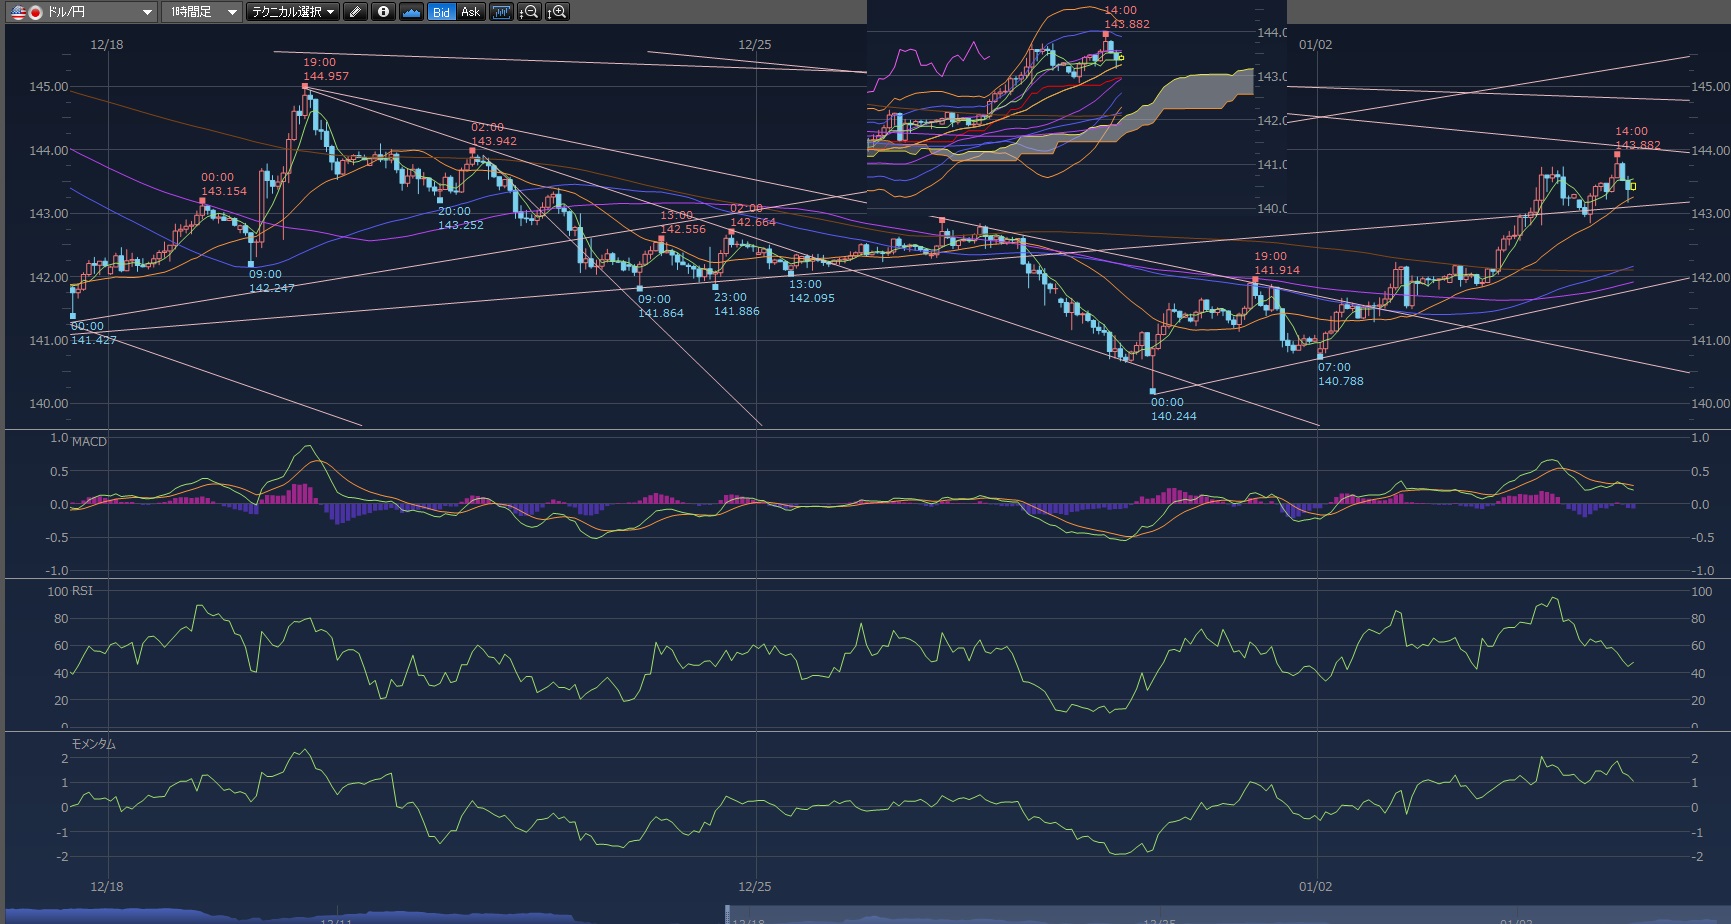Toggle price display to Bid
The height and width of the screenshot is (924, 1731).
tap(441, 12)
